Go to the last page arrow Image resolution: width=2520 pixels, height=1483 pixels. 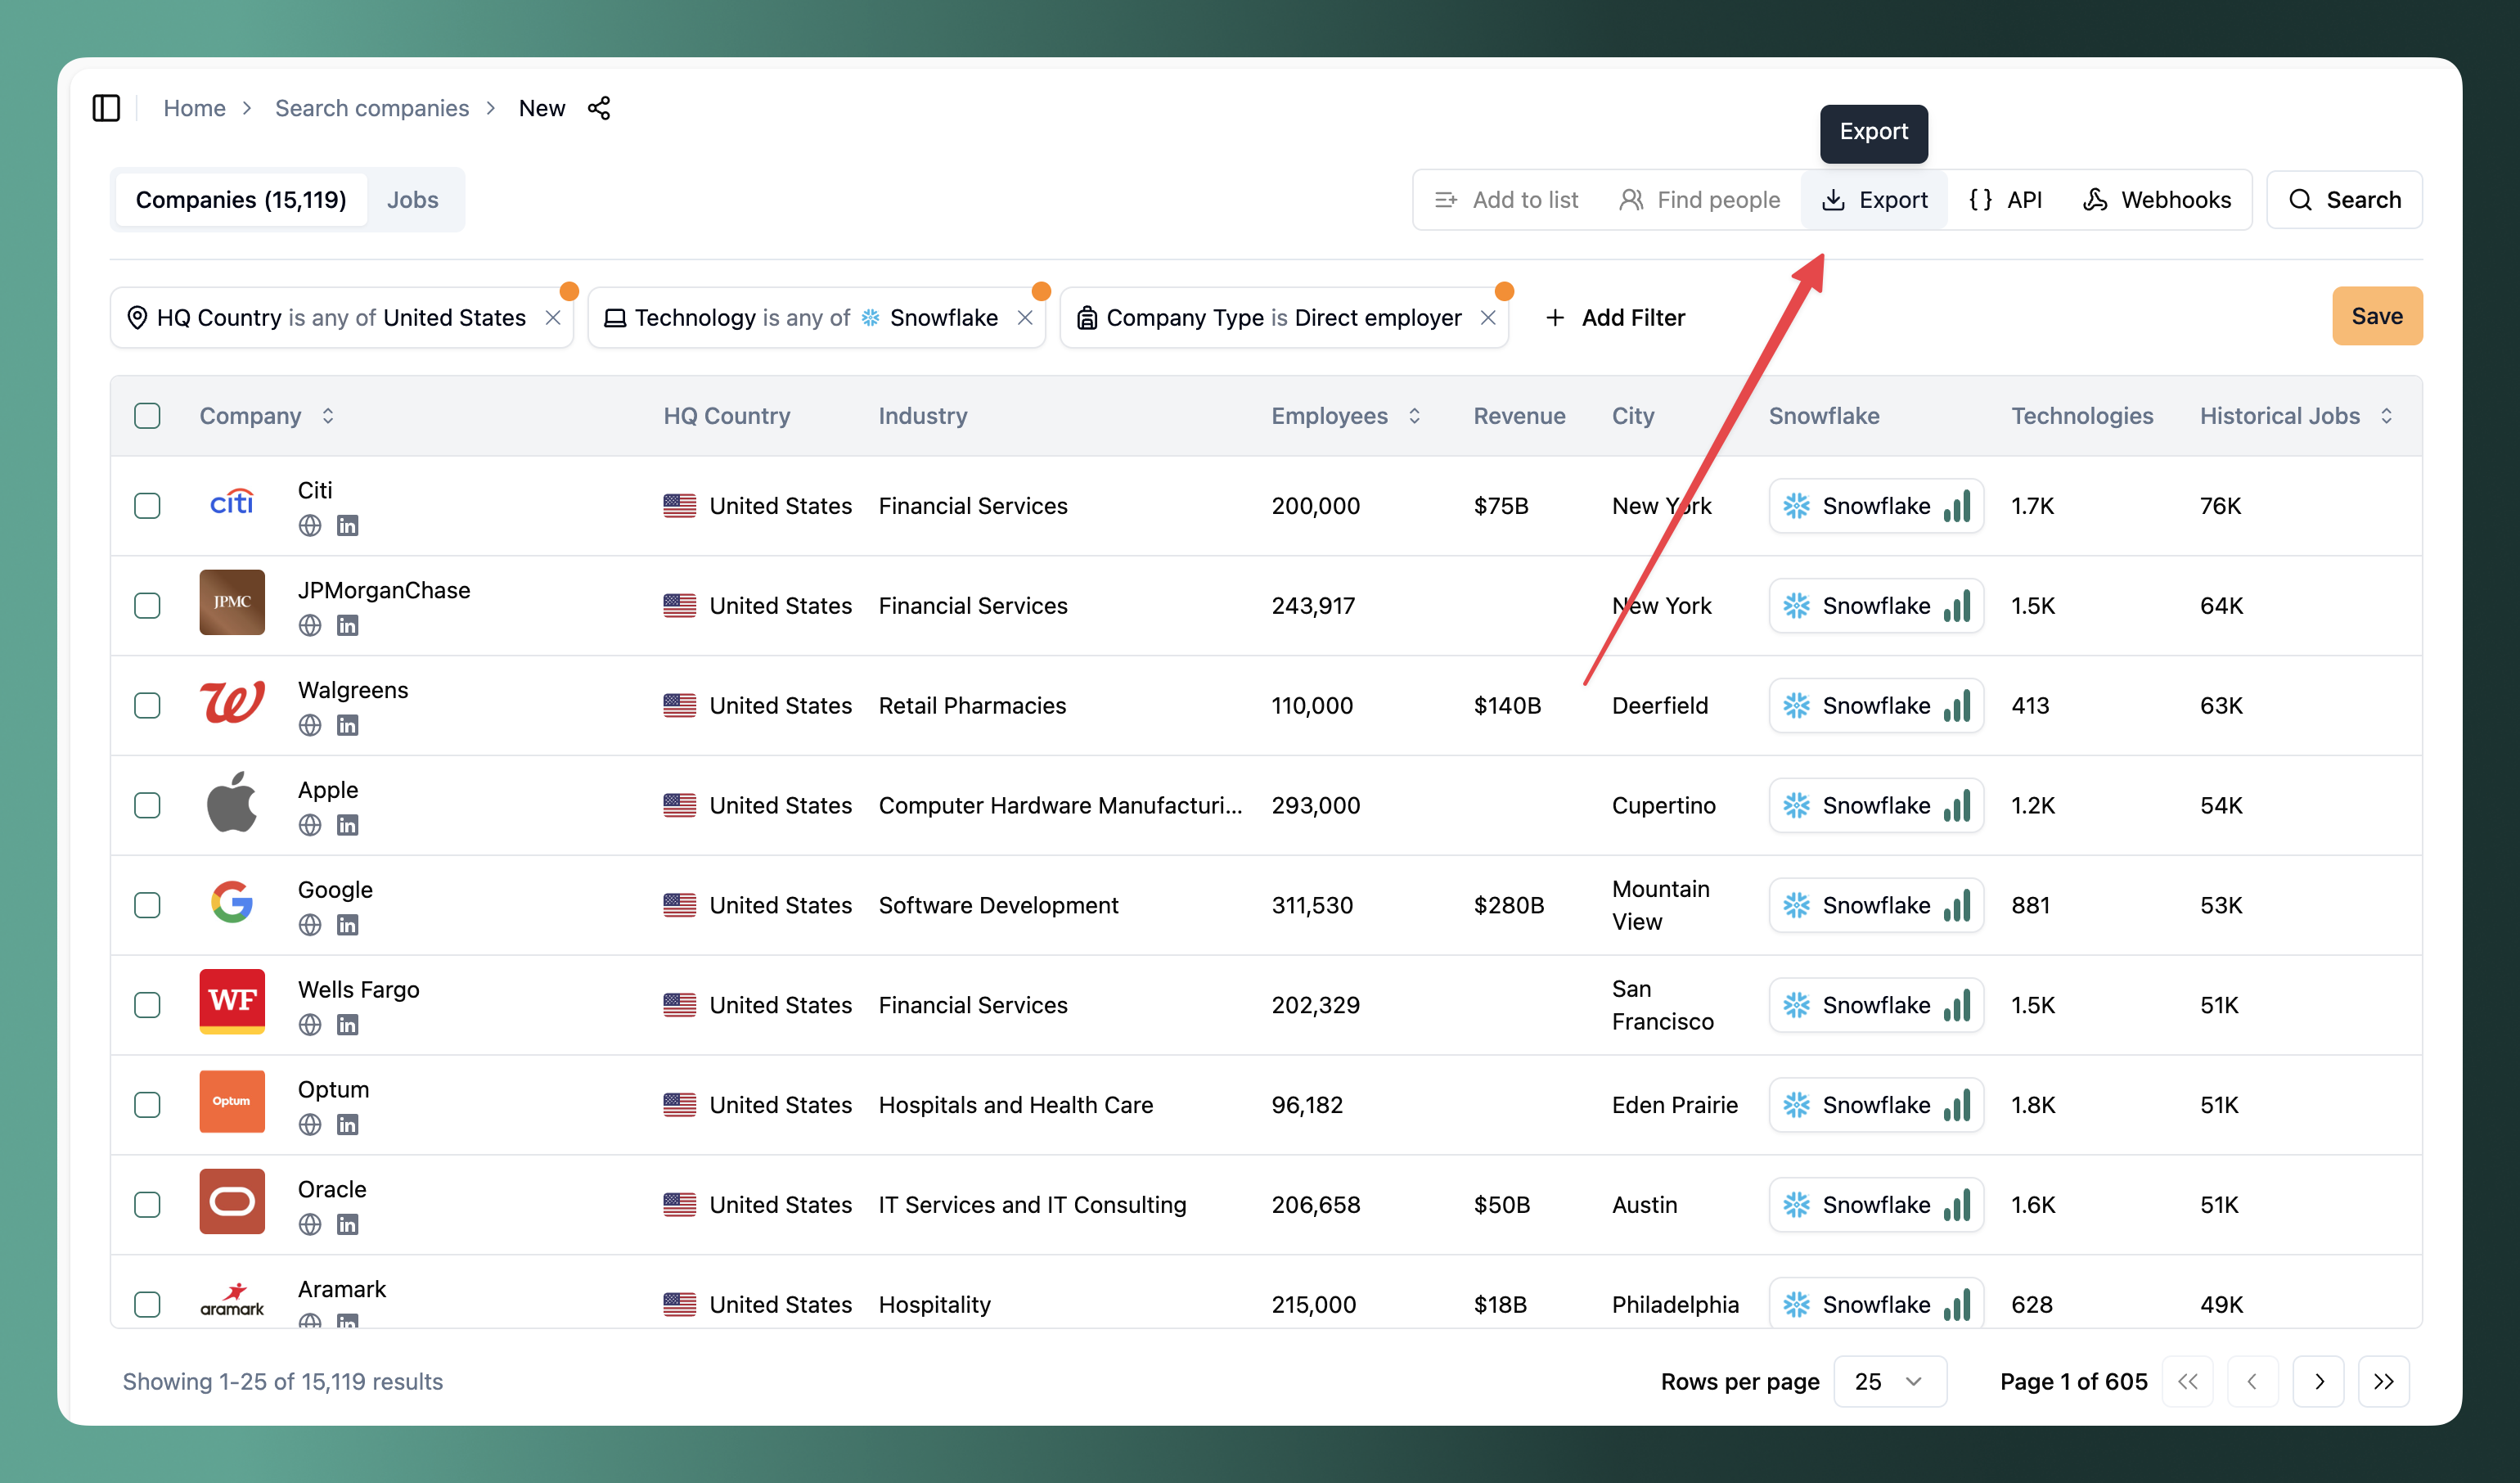tap(2383, 1381)
